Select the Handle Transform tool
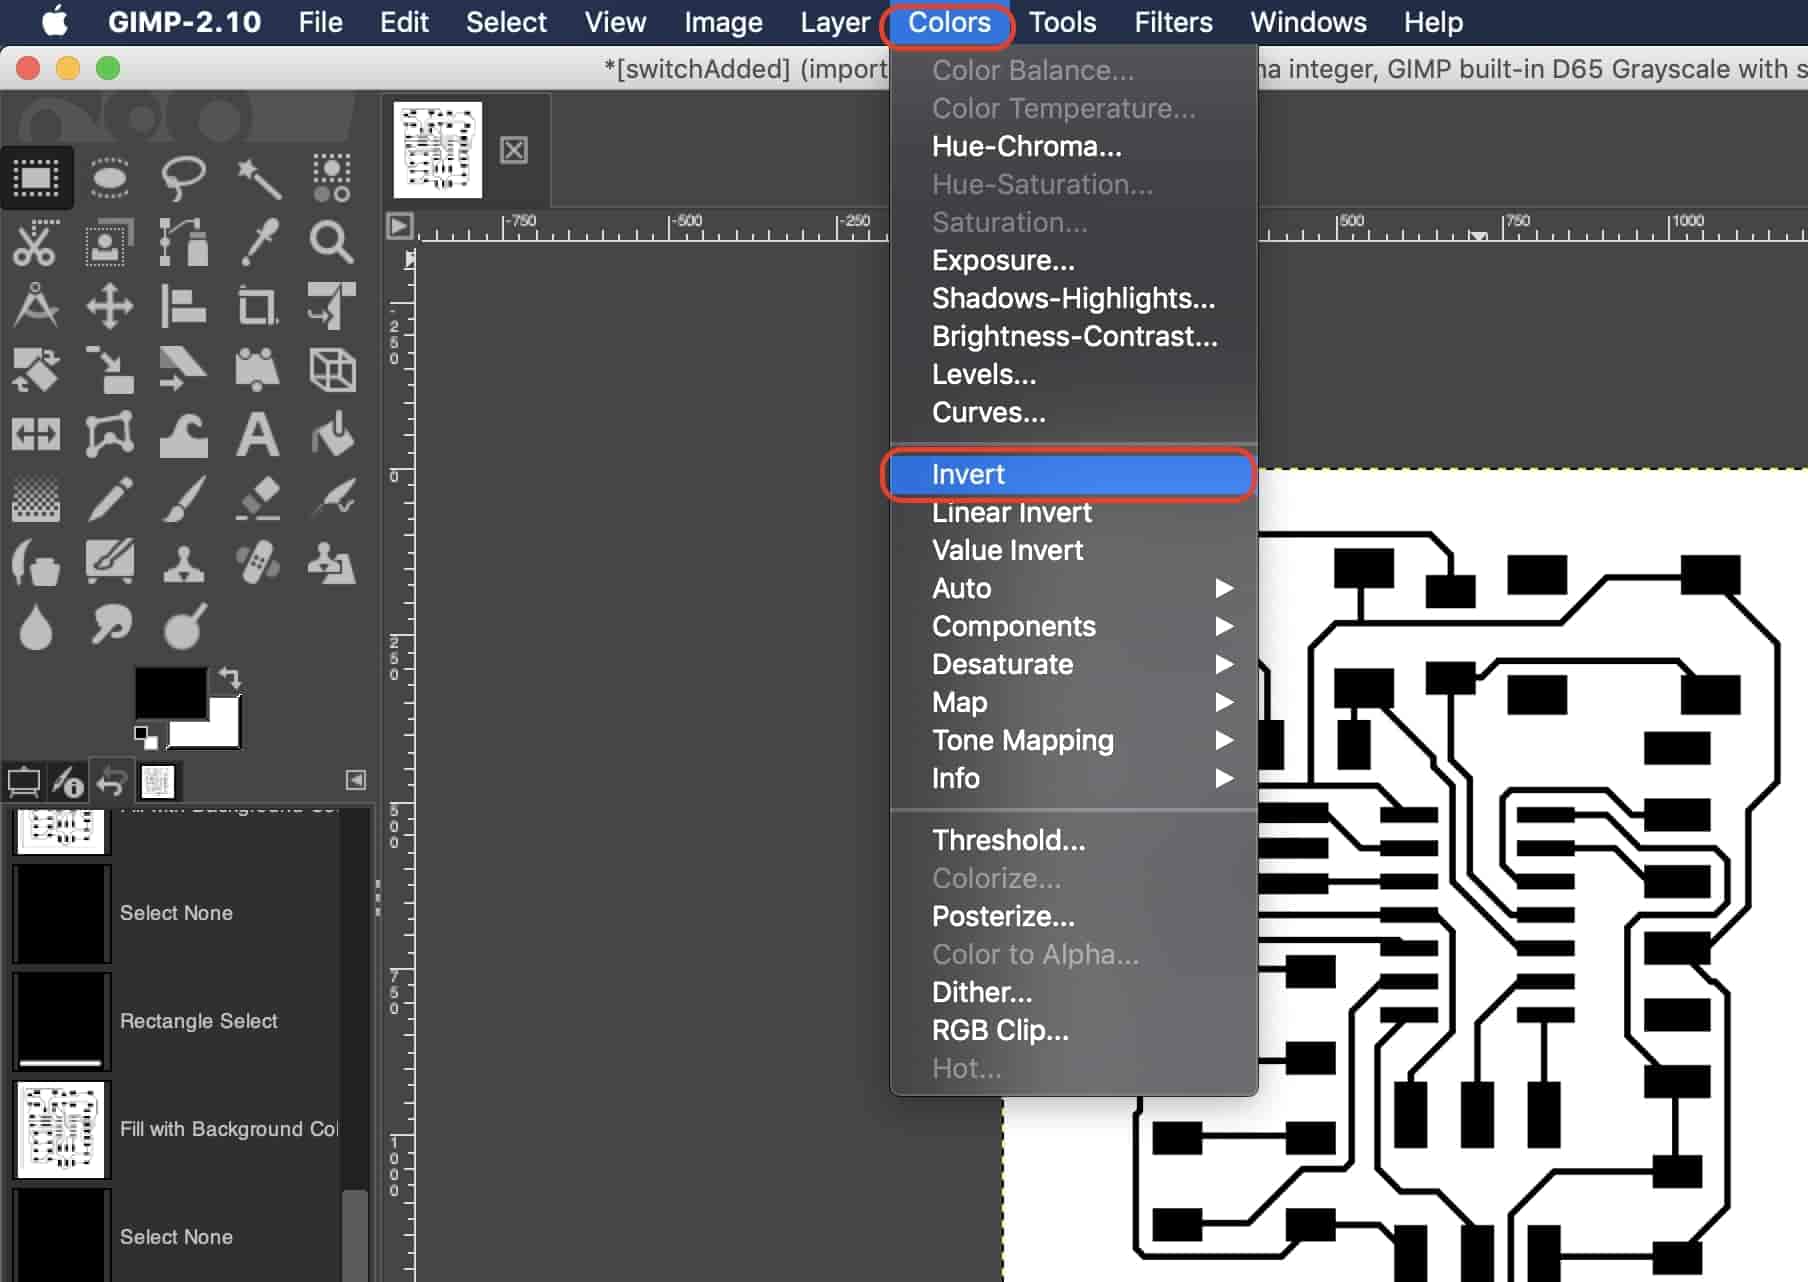1808x1282 pixels. click(258, 370)
